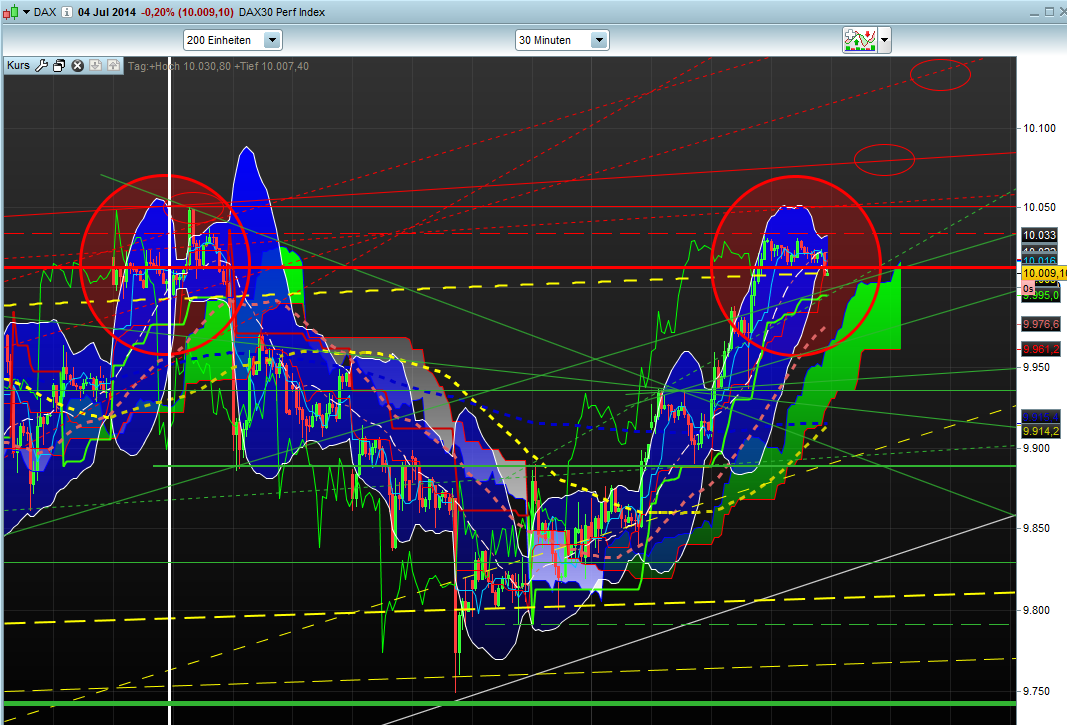Click the DAX30 Perf Index title text
The width and height of the screenshot is (1067, 725).
(x=282, y=12)
